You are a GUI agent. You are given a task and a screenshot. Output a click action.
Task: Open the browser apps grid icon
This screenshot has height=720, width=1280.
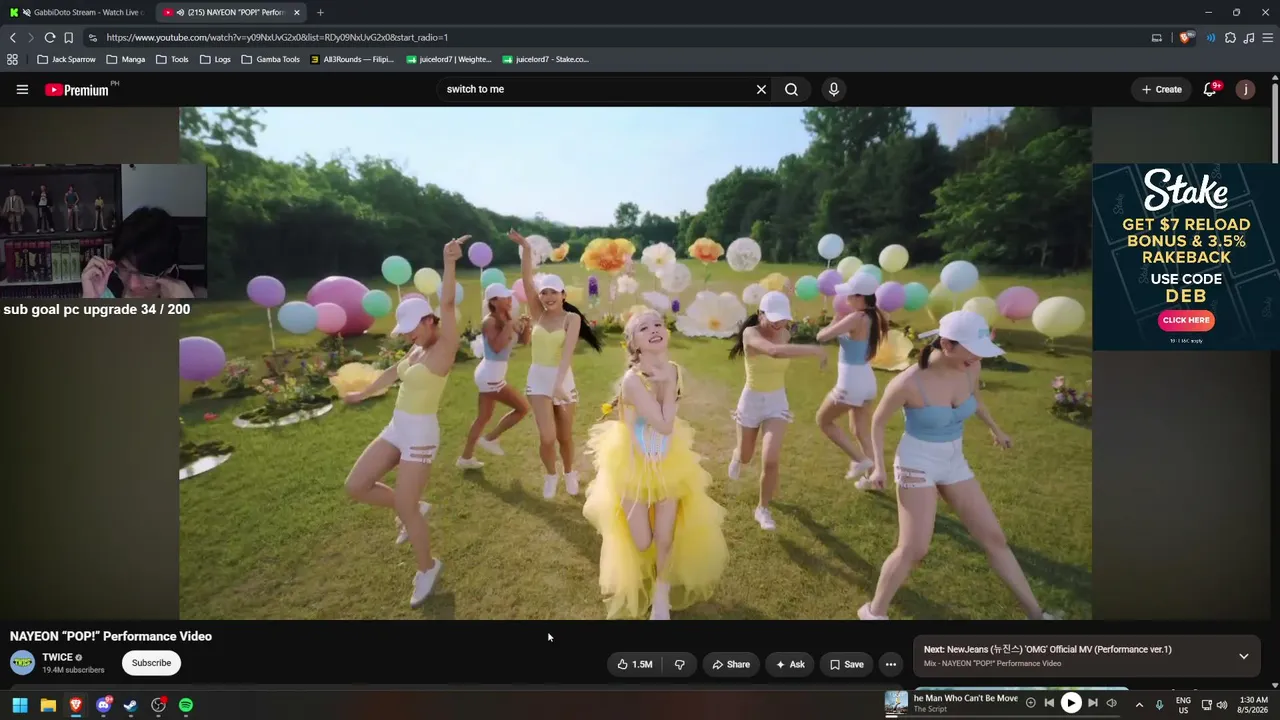tap(12, 59)
